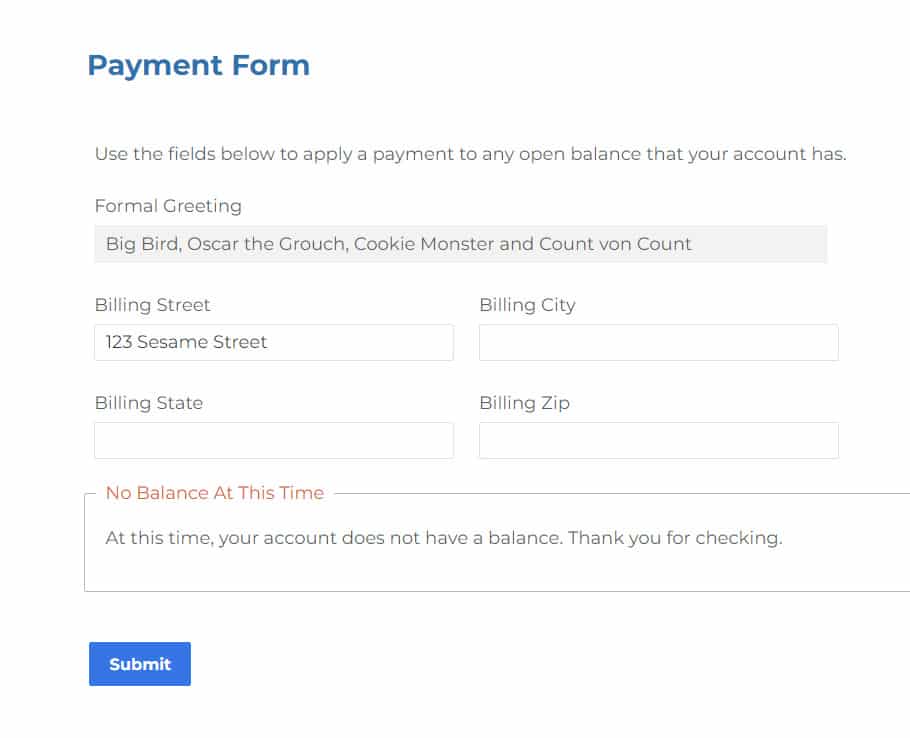The height and width of the screenshot is (738, 910).
Task: Click inside the Billing City input field
Action: pyautogui.click(x=658, y=342)
